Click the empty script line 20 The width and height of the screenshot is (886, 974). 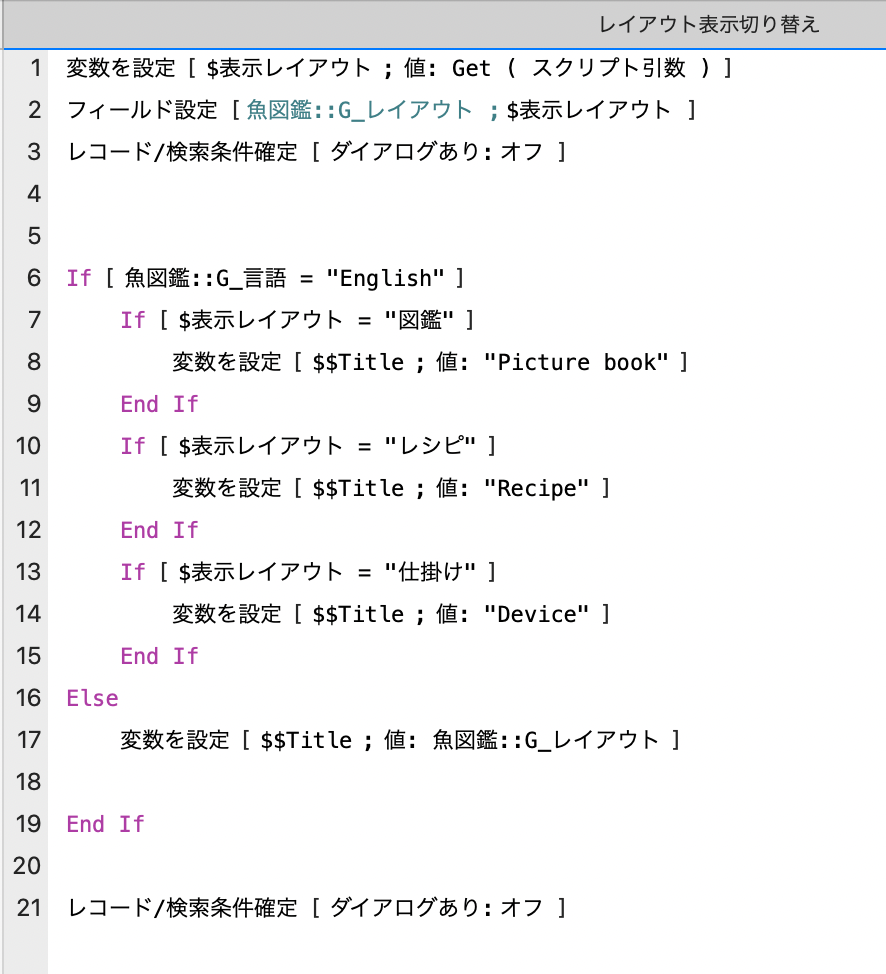pyautogui.click(x=466, y=866)
